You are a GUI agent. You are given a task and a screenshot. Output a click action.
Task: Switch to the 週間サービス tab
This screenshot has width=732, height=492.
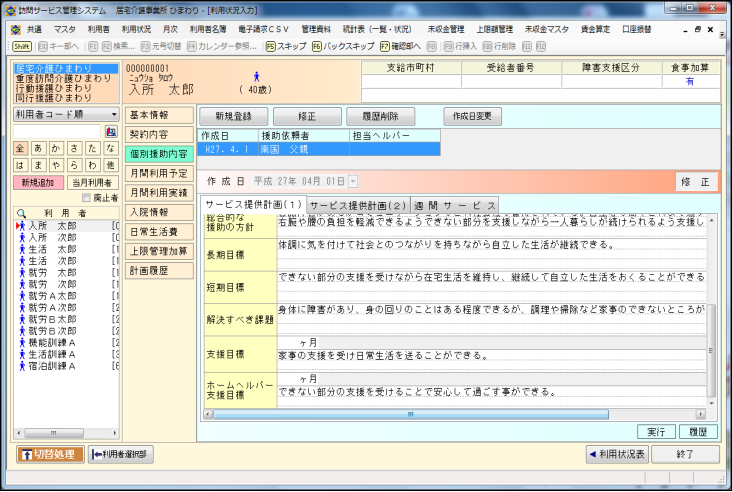click(x=455, y=204)
